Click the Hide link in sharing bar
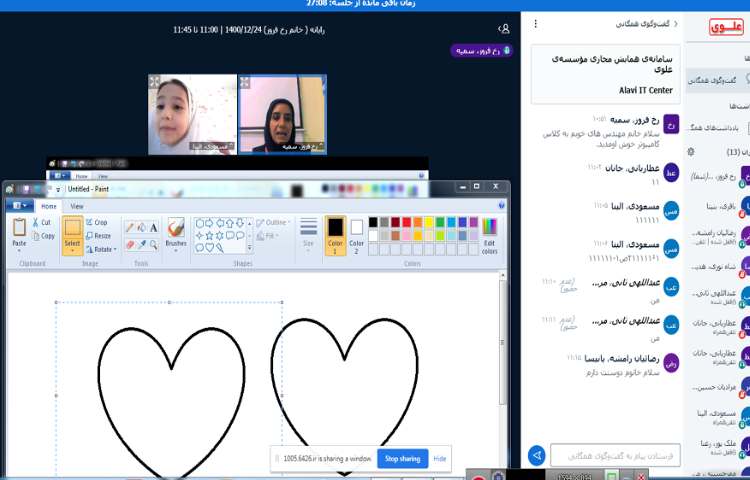 pyautogui.click(x=440, y=458)
